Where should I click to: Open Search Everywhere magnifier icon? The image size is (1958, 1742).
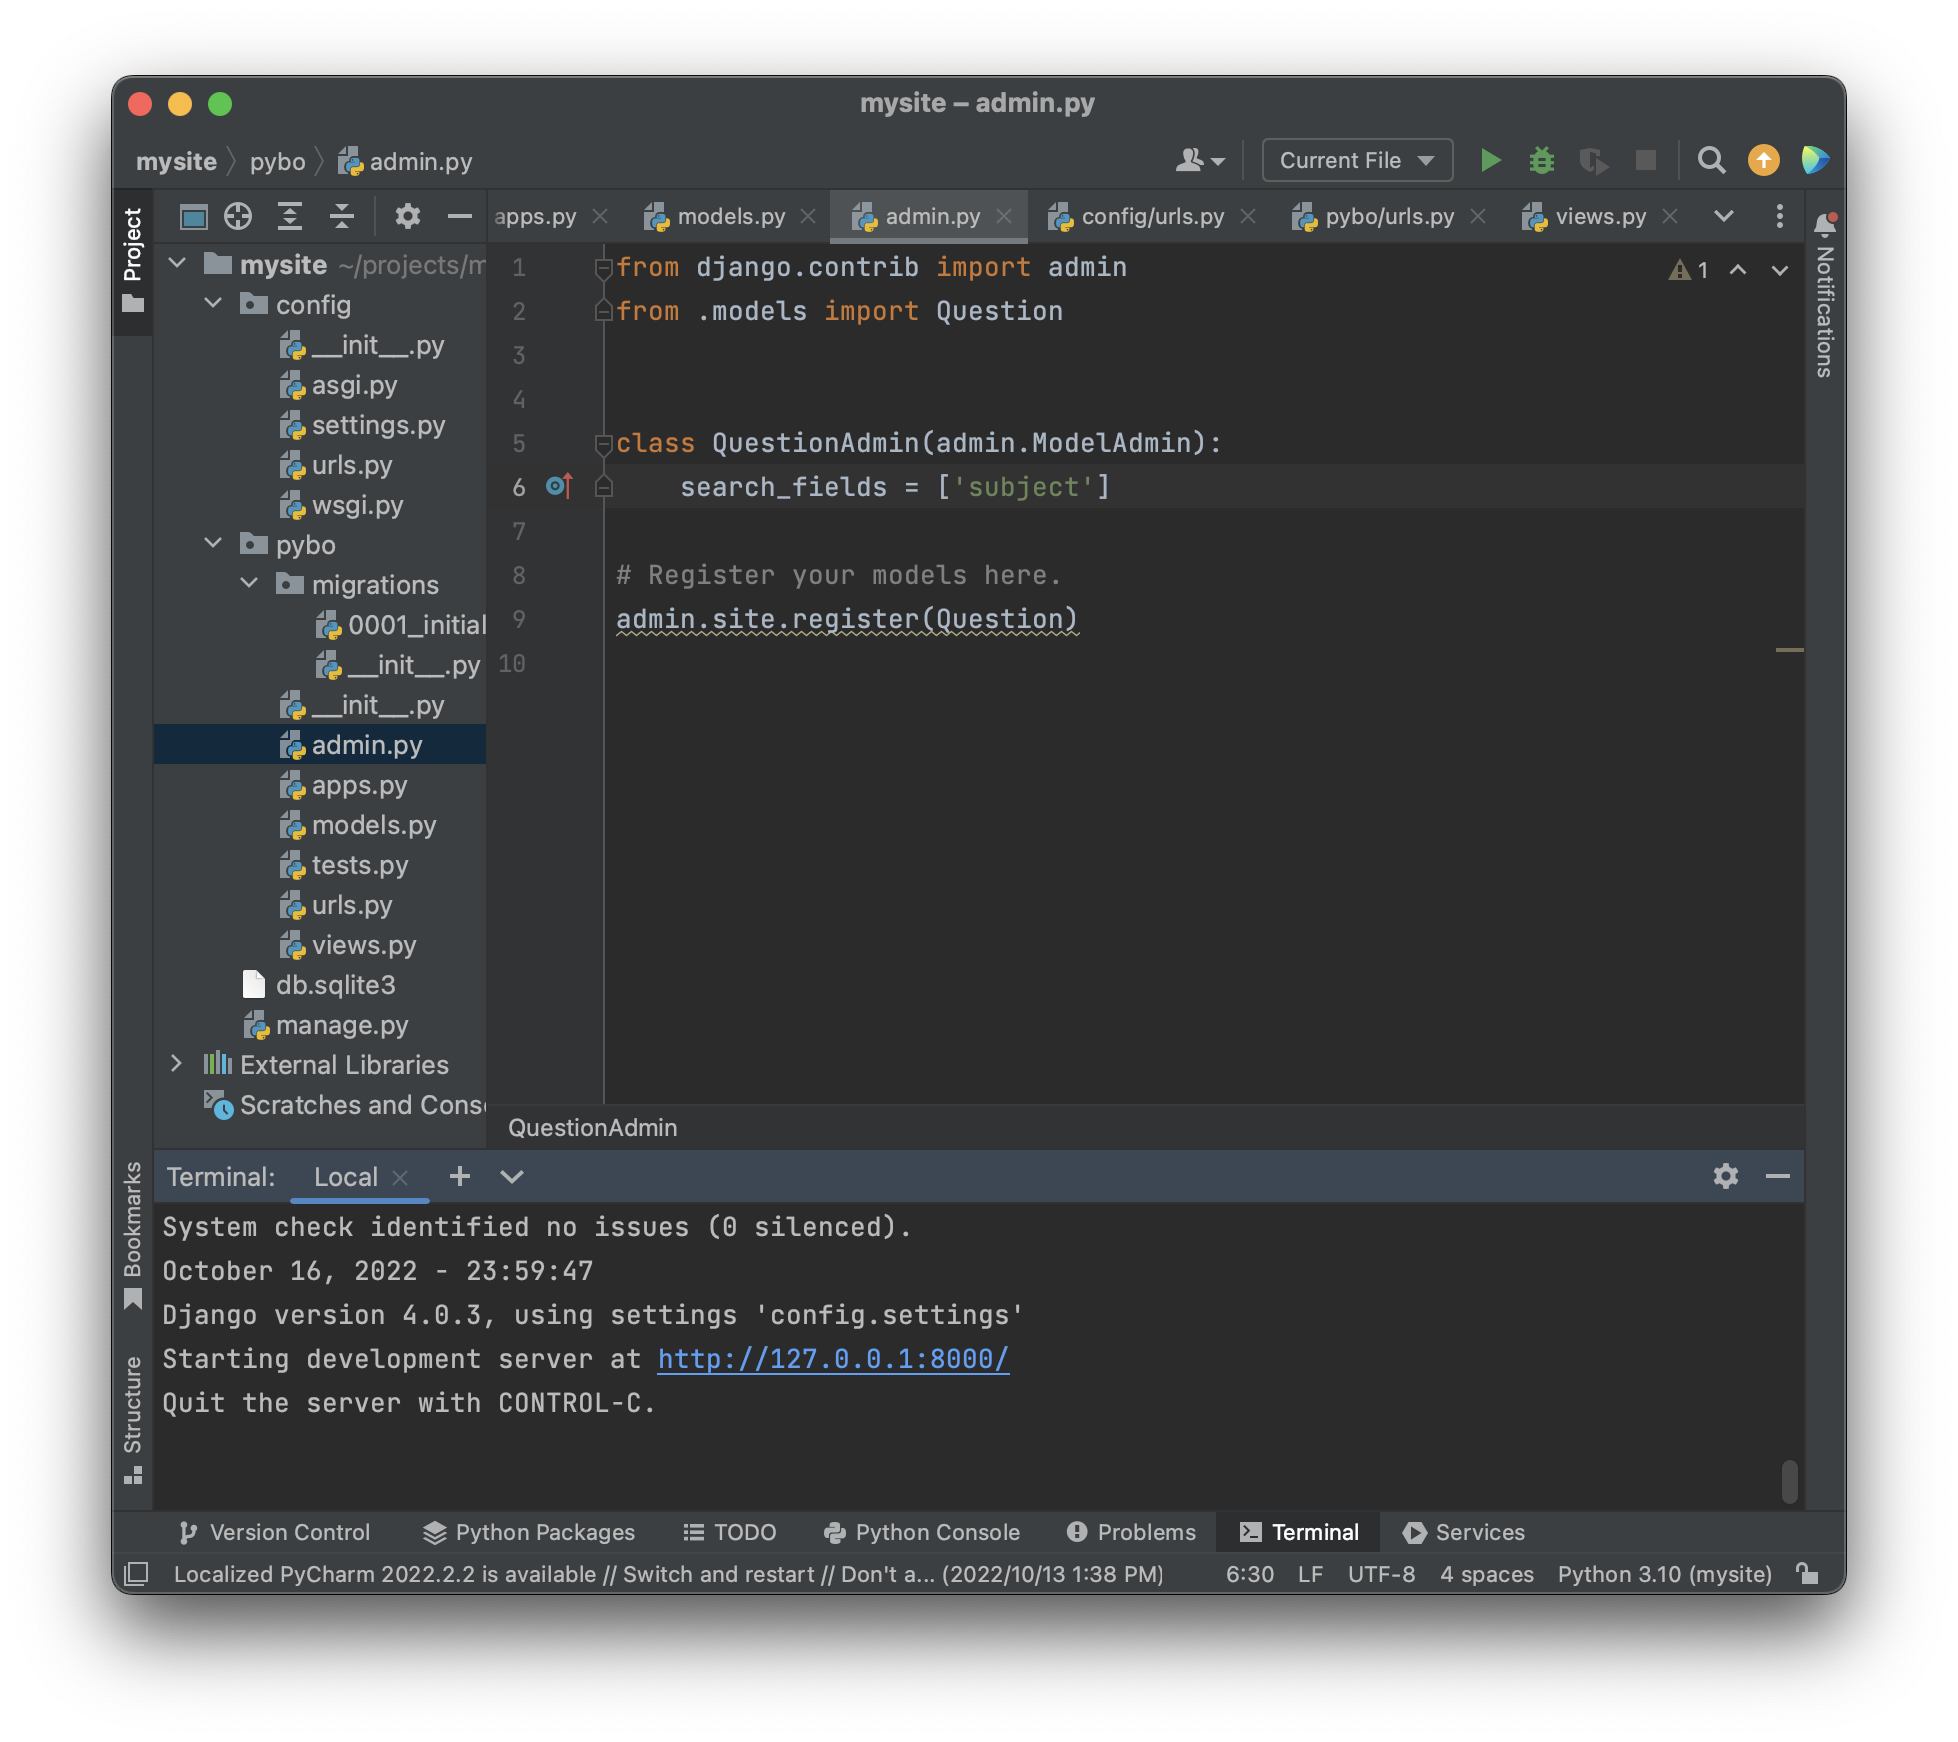pos(1711,160)
